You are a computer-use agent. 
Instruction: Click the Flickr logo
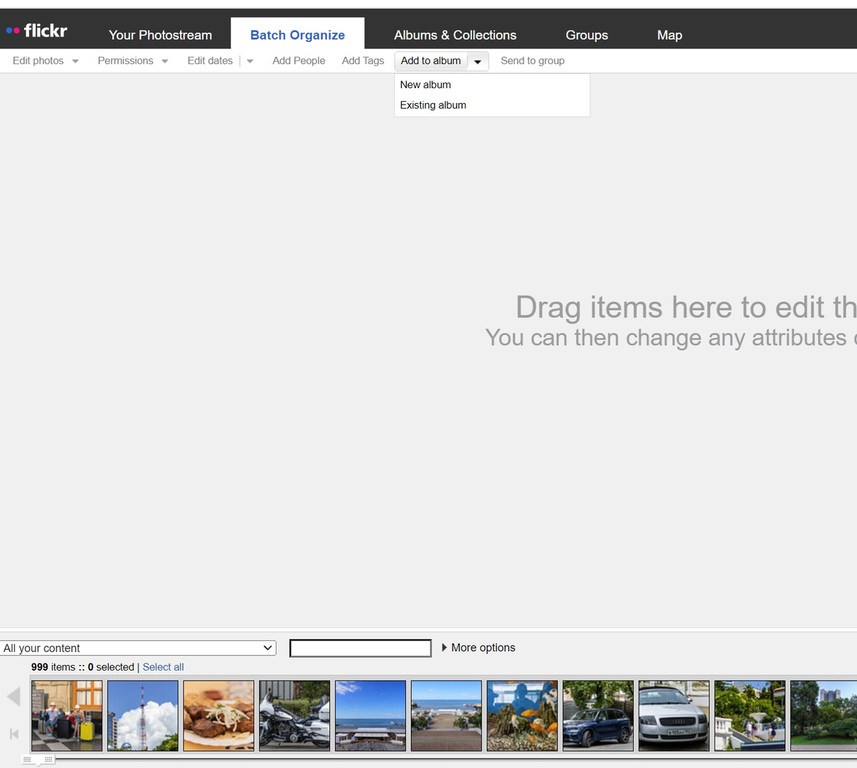(x=37, y=31)
